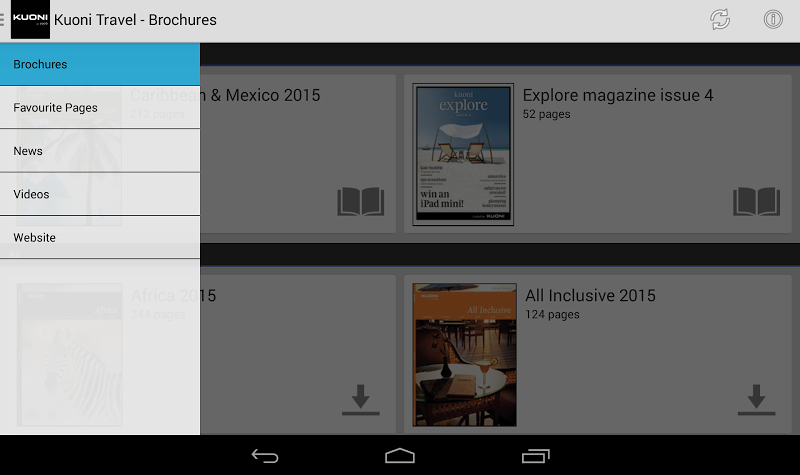Tap the '& Mexico 2015' title text
800x475 pixels.
(x=265, y=95)
